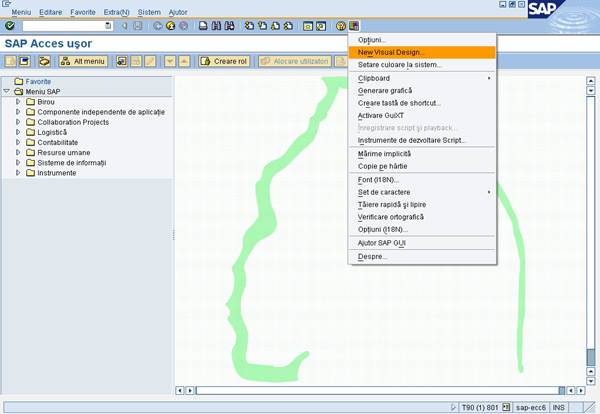600x414 pixels.
Task: Click the Save diskette icon in the toolbar
Action: tap(138, 26)
